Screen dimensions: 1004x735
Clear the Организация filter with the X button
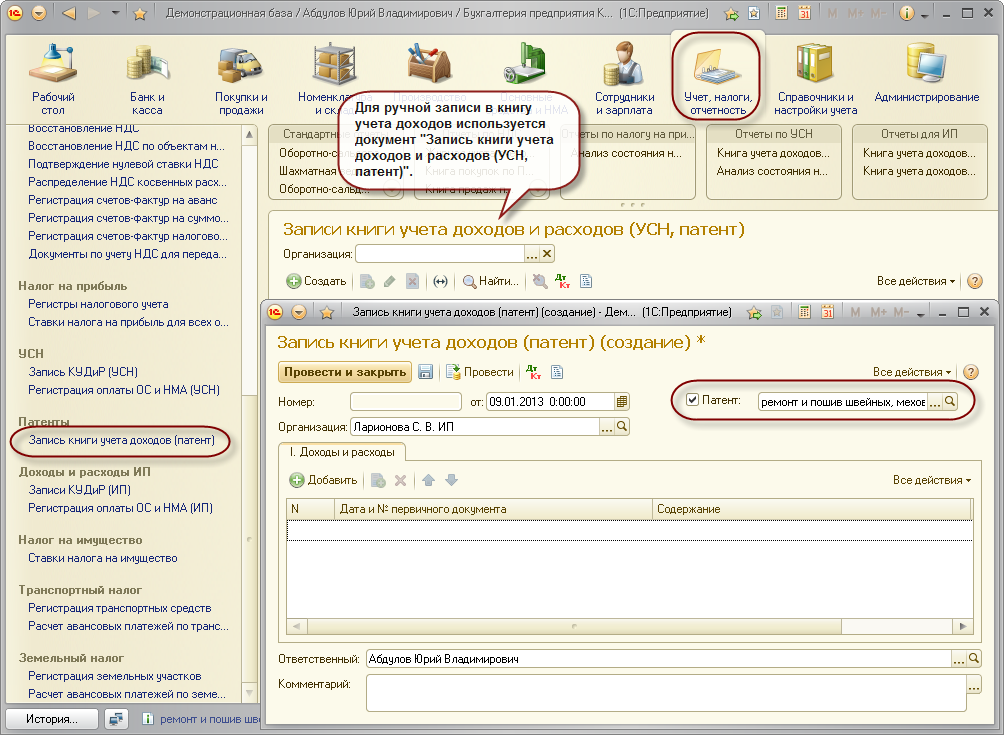pos(547,254)
